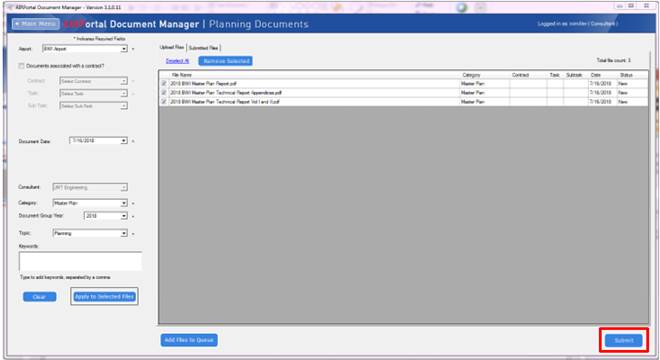
Task: Apply settings to Selected Files
Action: [x=104, y=296]
